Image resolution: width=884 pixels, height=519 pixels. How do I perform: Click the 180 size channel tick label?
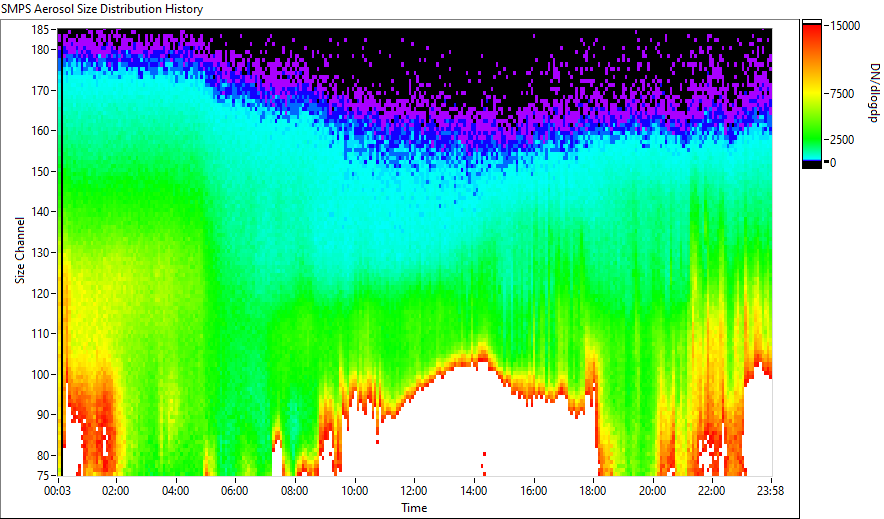tap(40, 50)
